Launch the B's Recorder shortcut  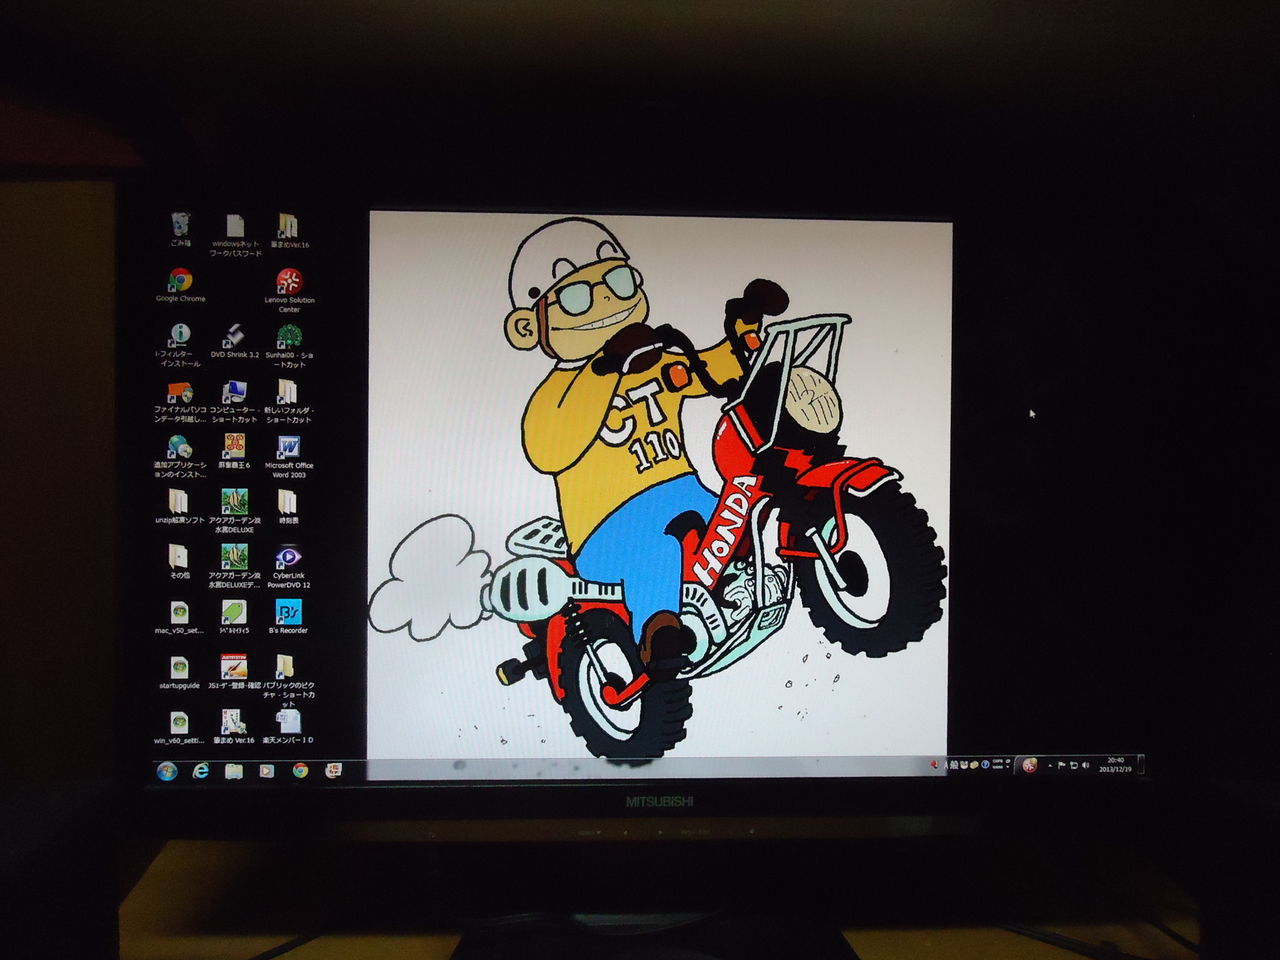tap(288, 617)
